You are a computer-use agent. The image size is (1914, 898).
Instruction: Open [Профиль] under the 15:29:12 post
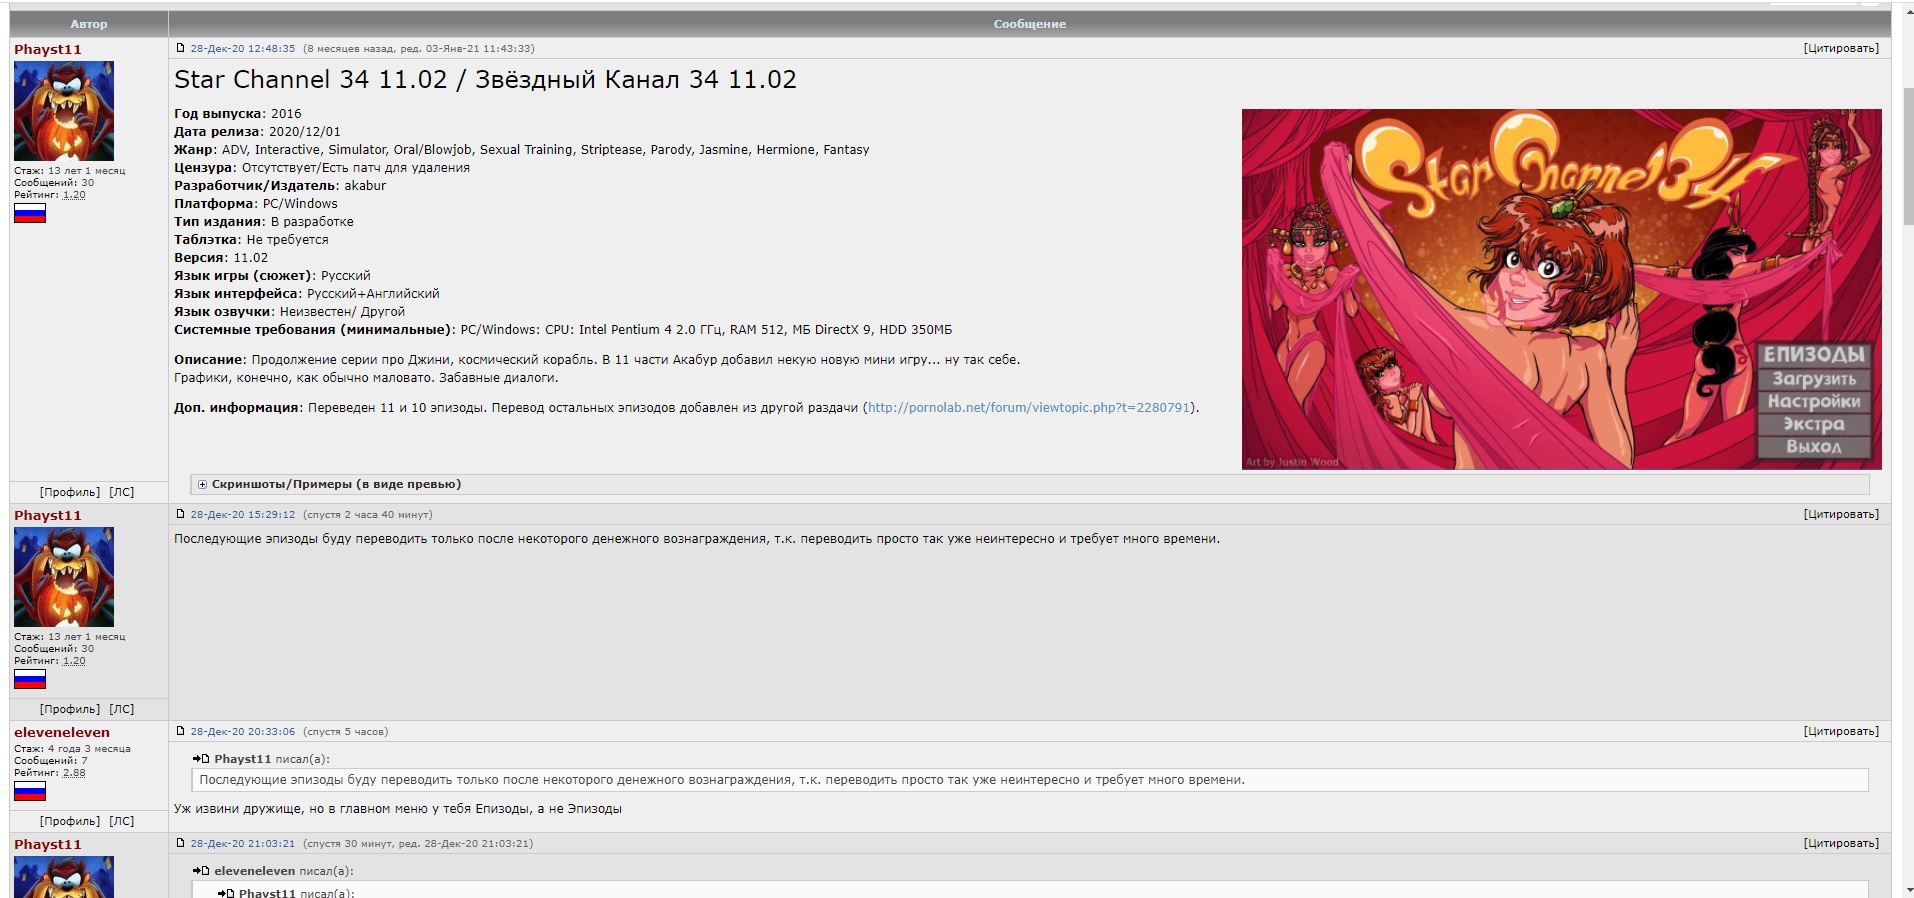click(70, 709)
